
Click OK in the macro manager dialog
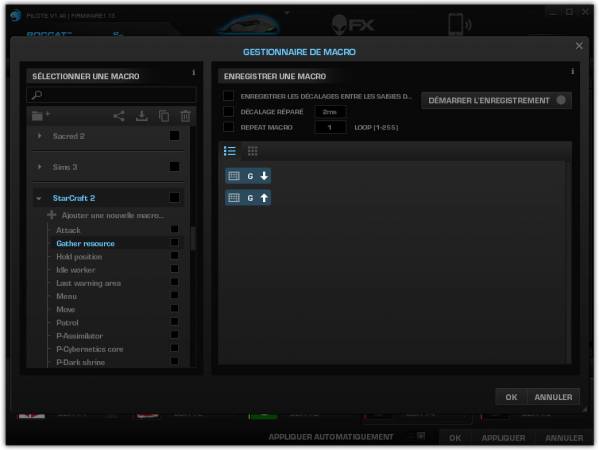click(x=511, y=397)
